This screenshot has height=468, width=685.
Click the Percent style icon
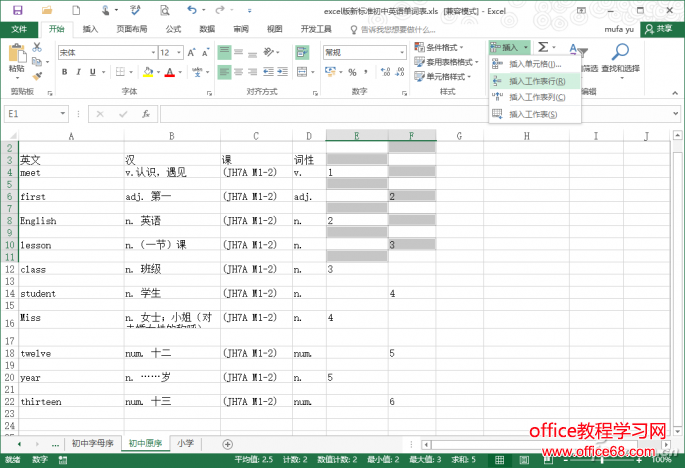point(352,72)
